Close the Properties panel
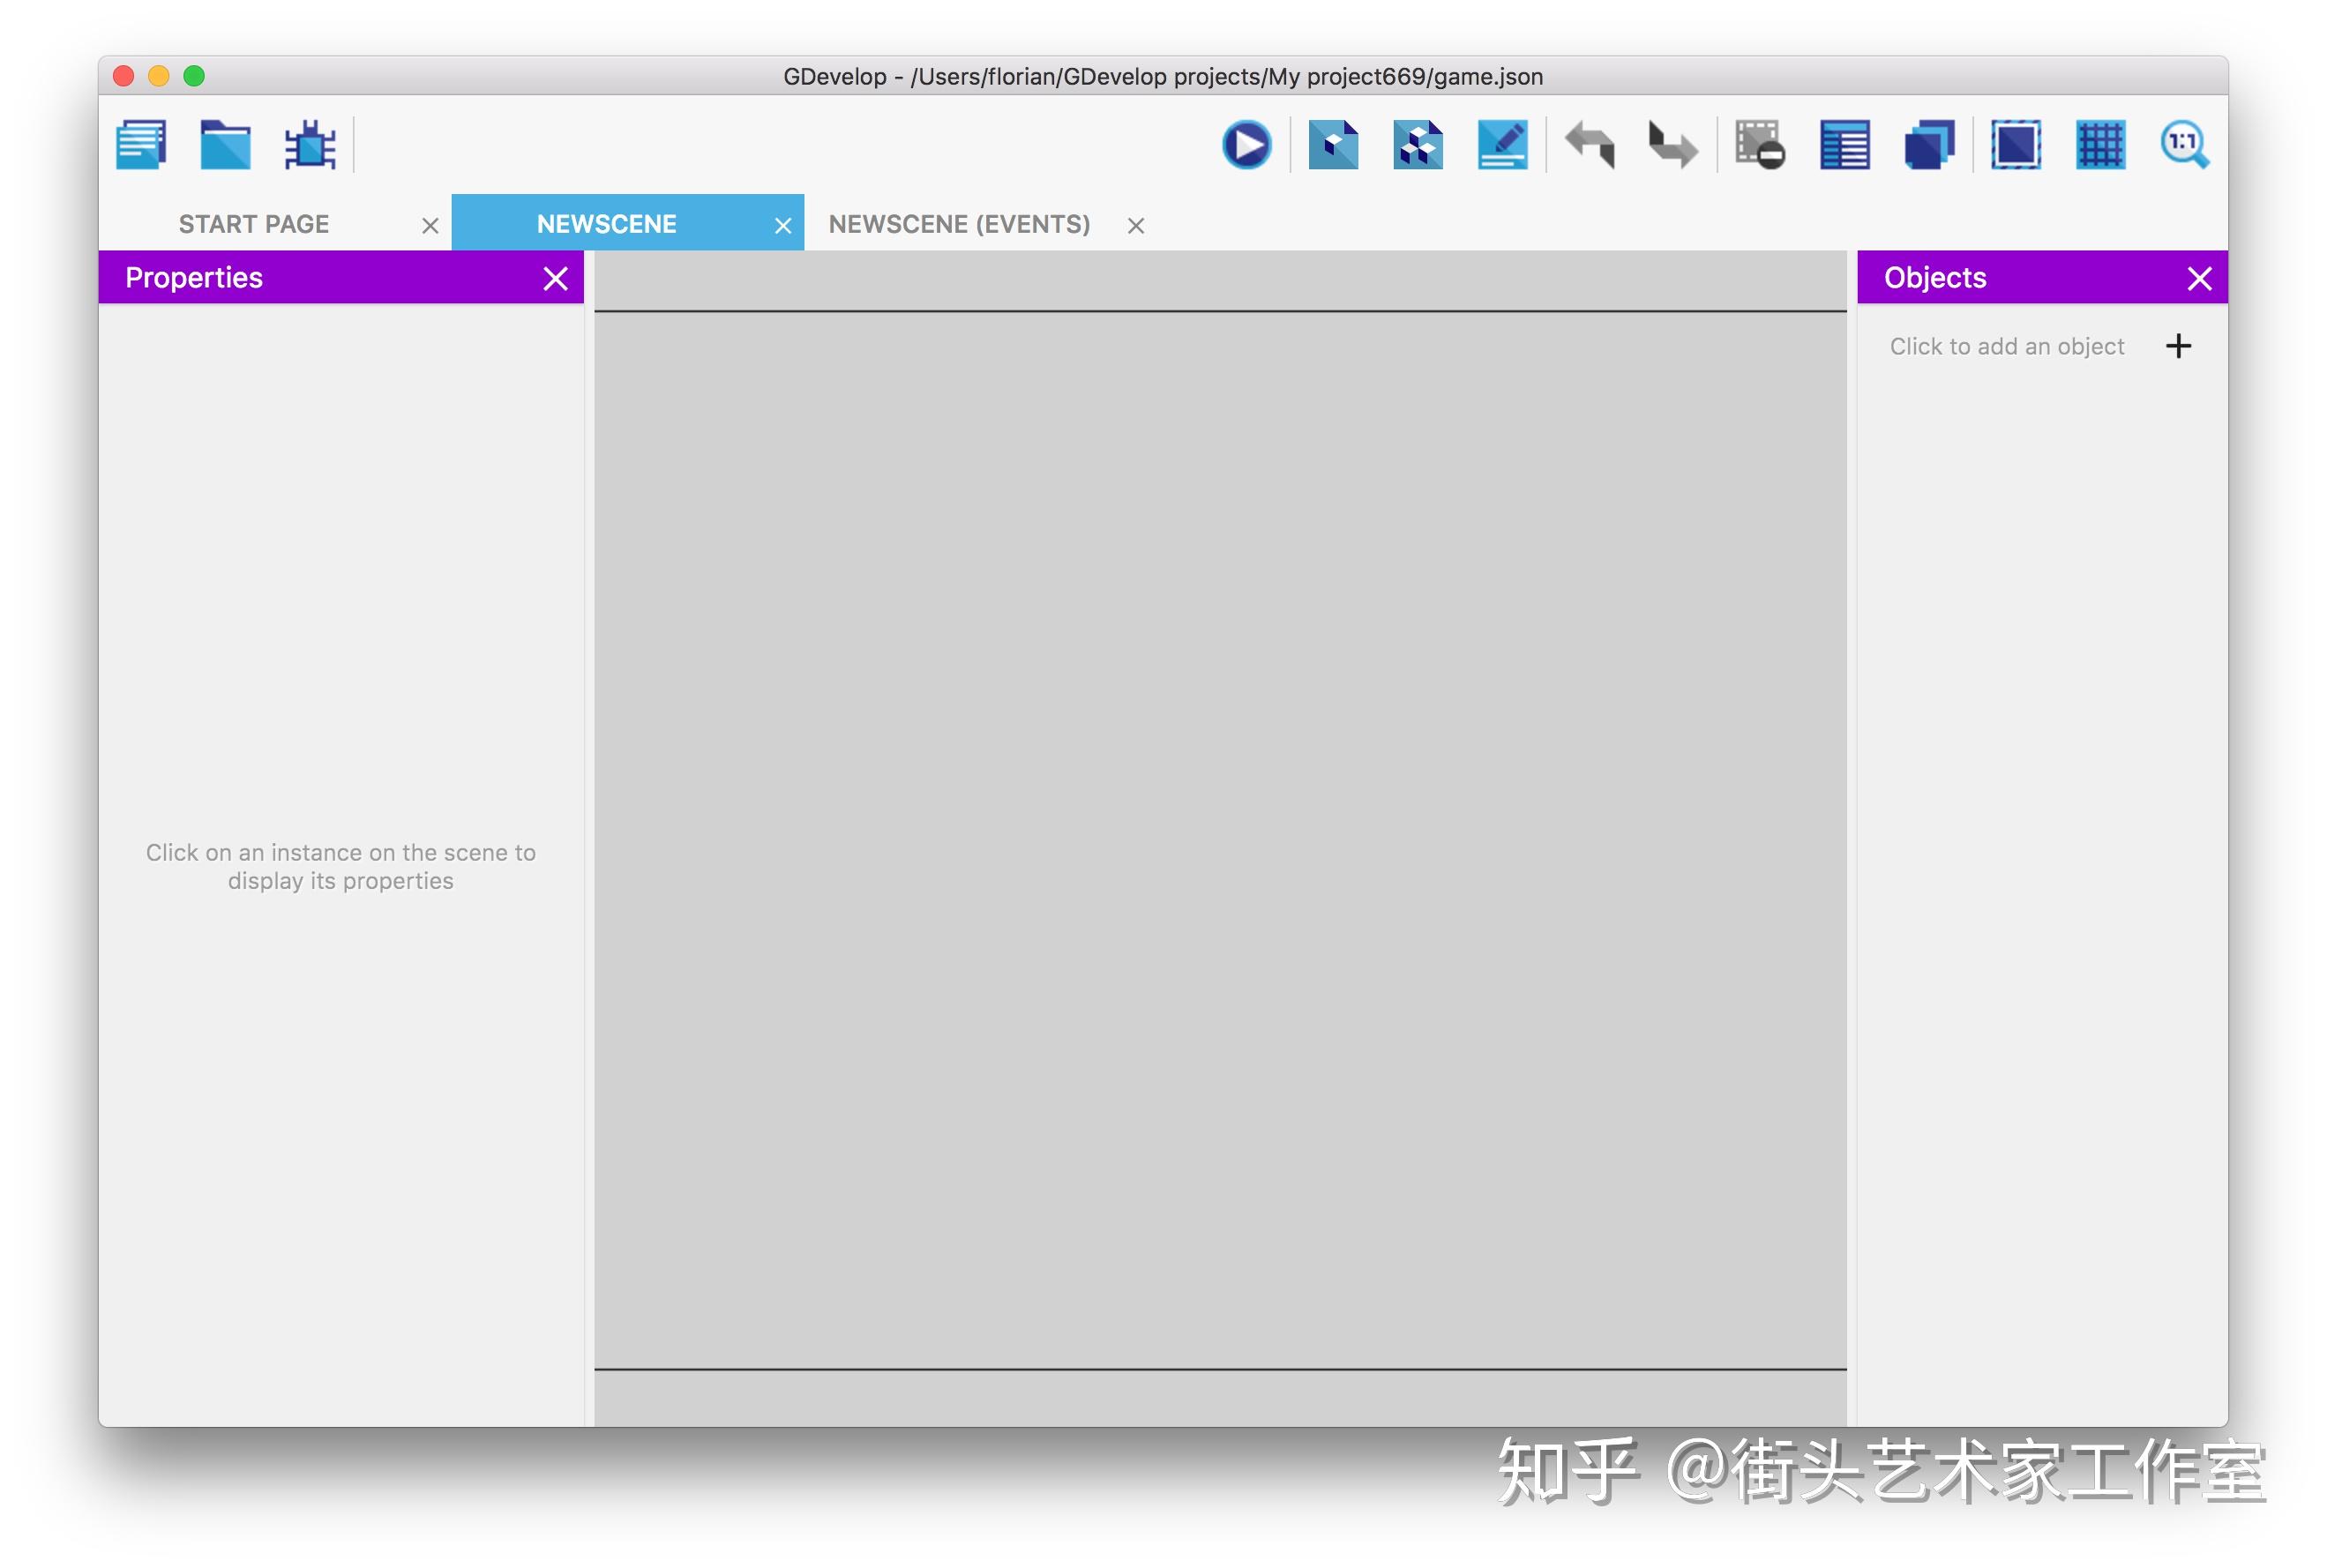Screen dimensions: 2327x1568 (555, 278)
